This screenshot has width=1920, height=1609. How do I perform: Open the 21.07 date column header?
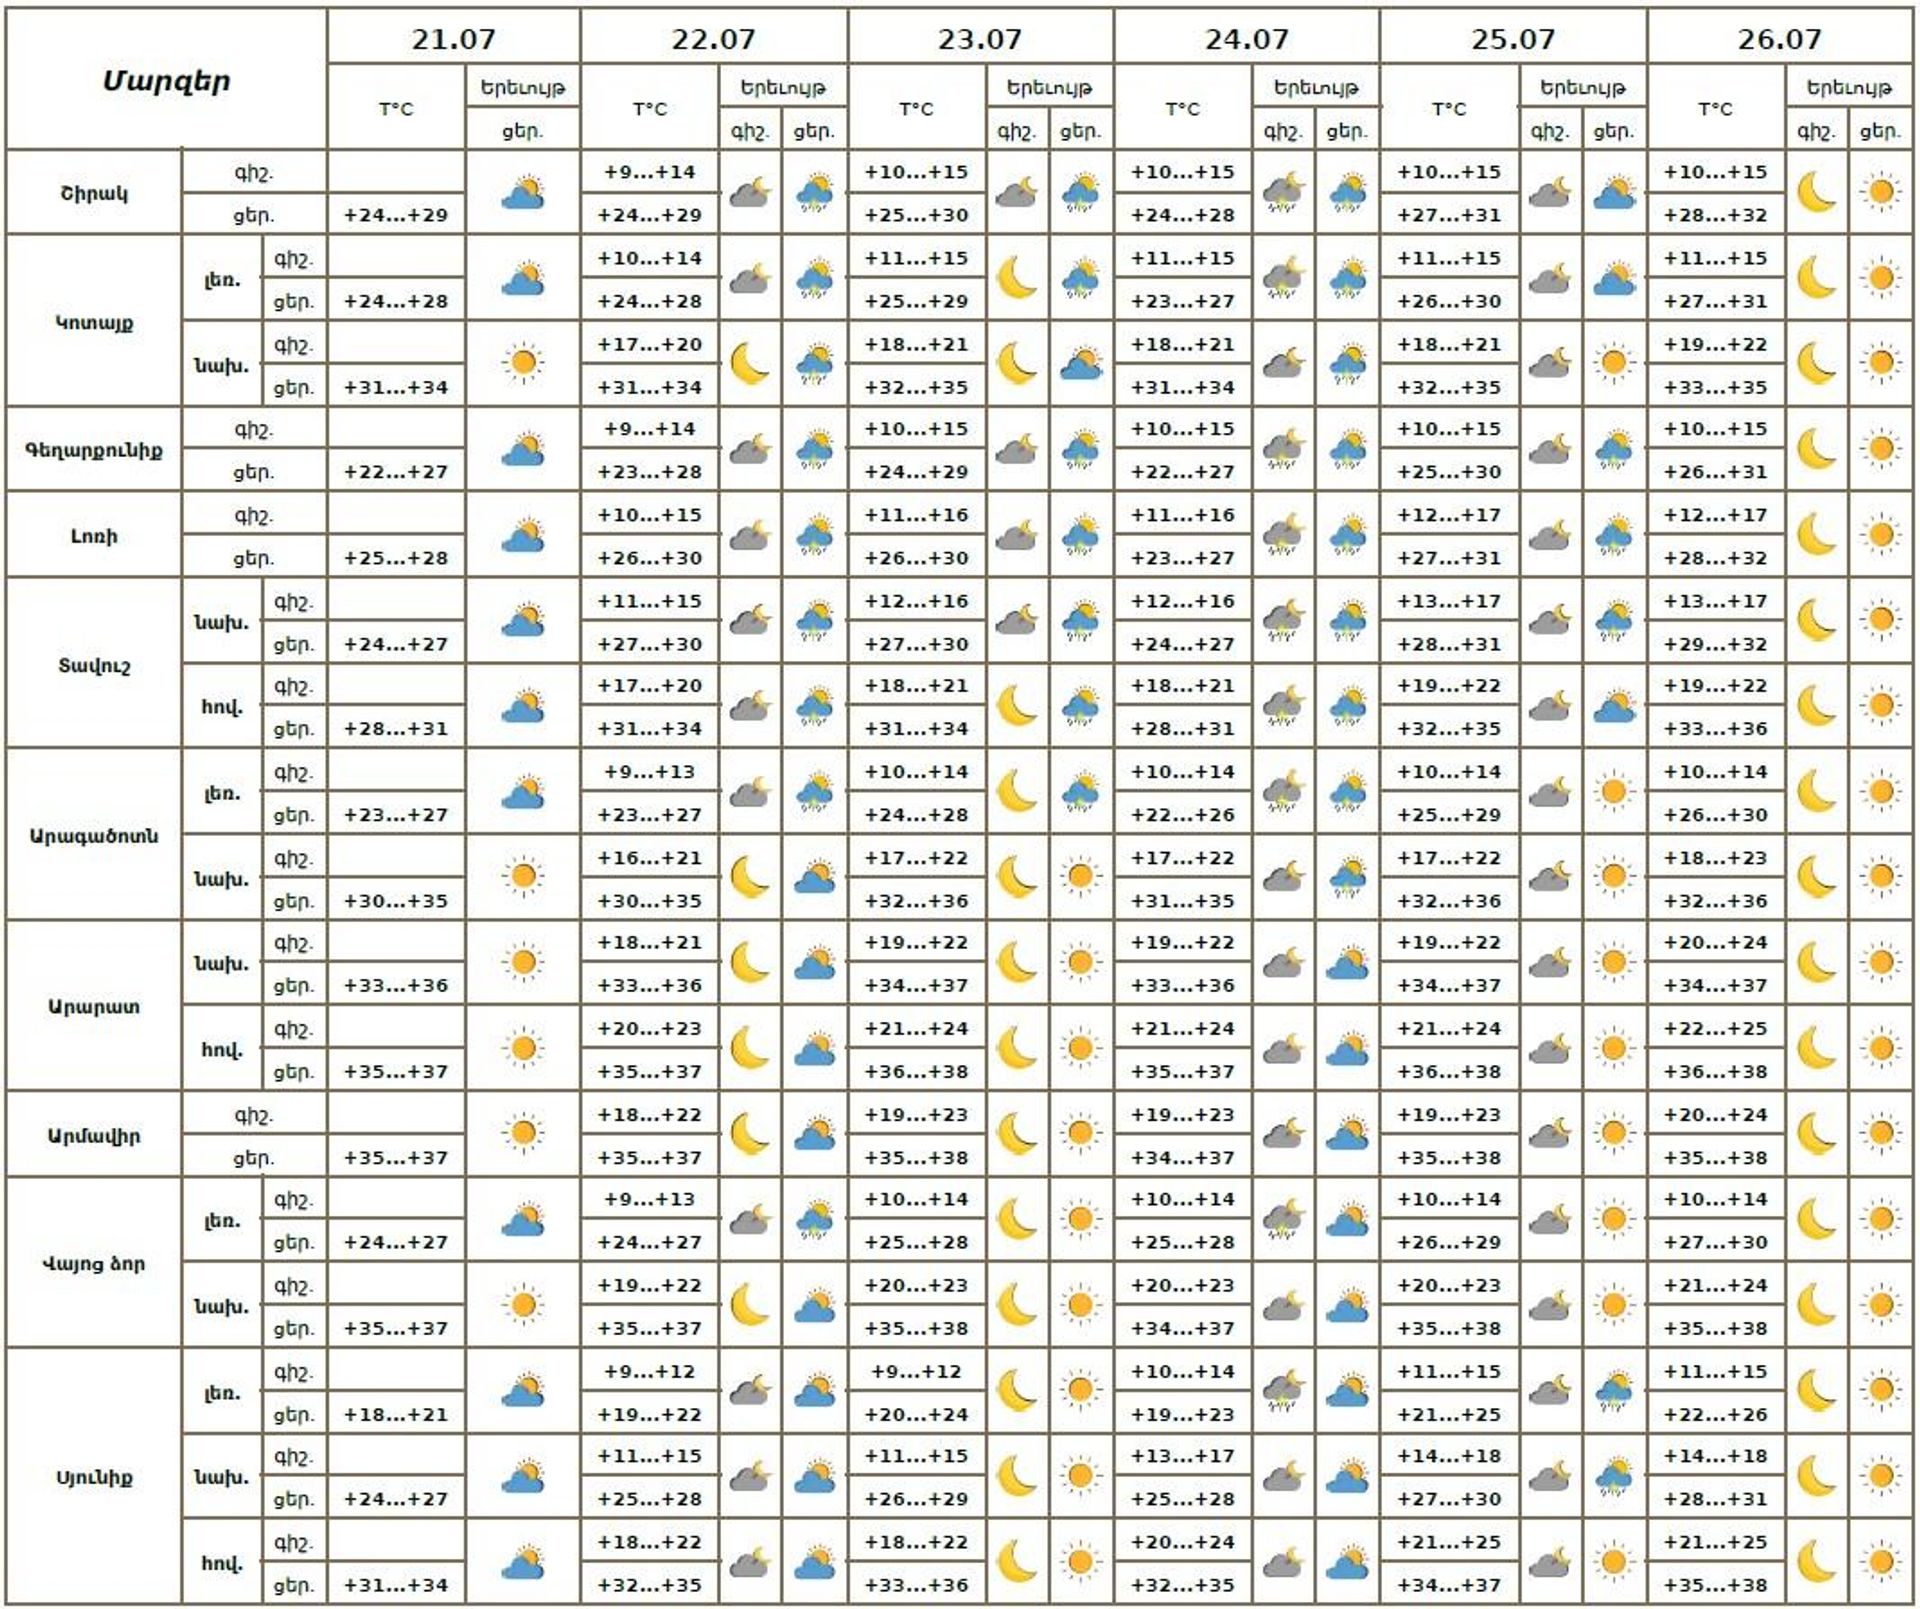click(x=453, y=39)
